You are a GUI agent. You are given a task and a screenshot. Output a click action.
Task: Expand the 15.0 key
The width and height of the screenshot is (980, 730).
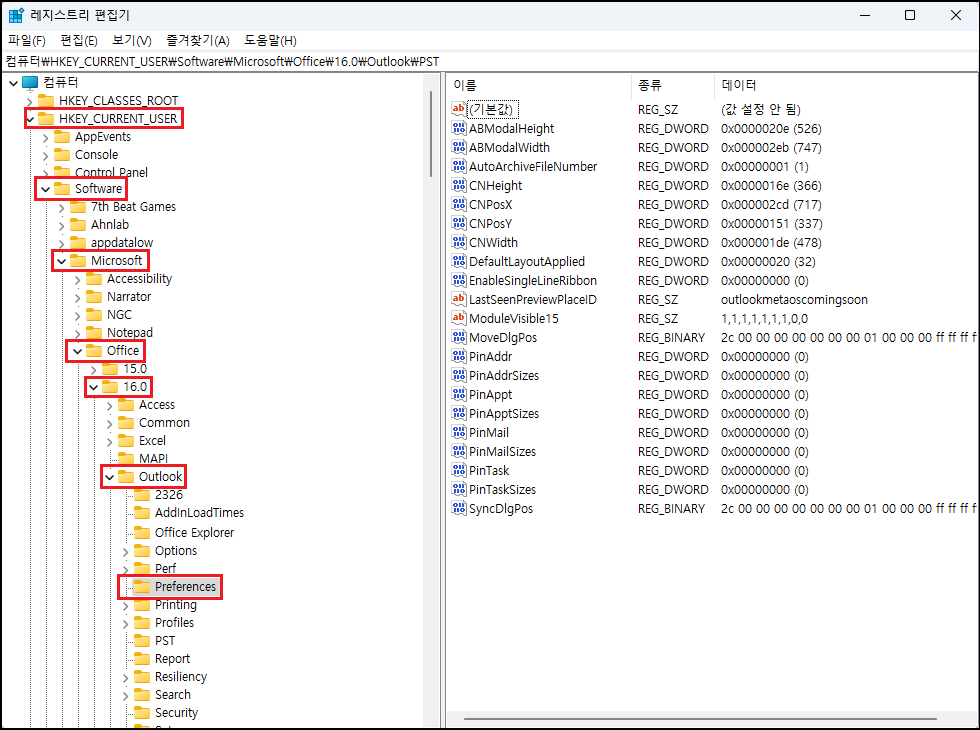(94, 369)
